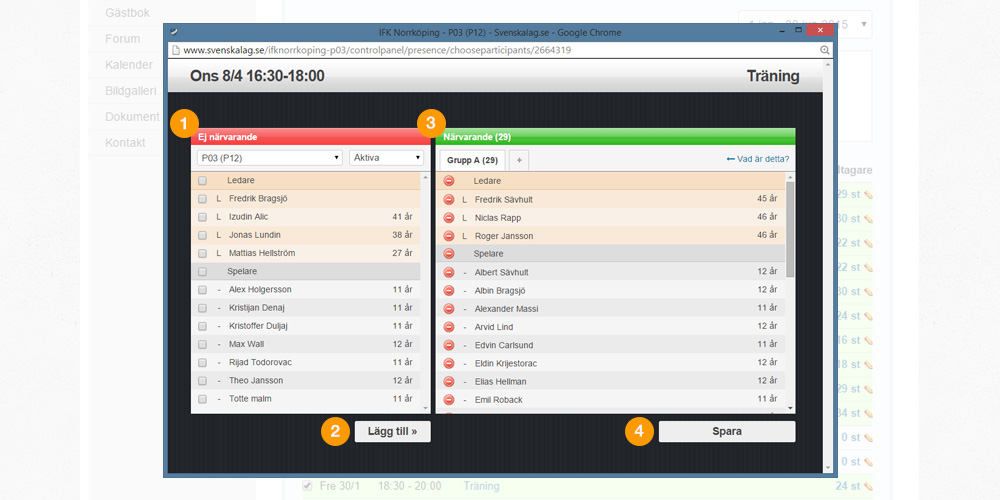Tick the checkbox next to Alex Holgersson

click(x=202, y=289)
